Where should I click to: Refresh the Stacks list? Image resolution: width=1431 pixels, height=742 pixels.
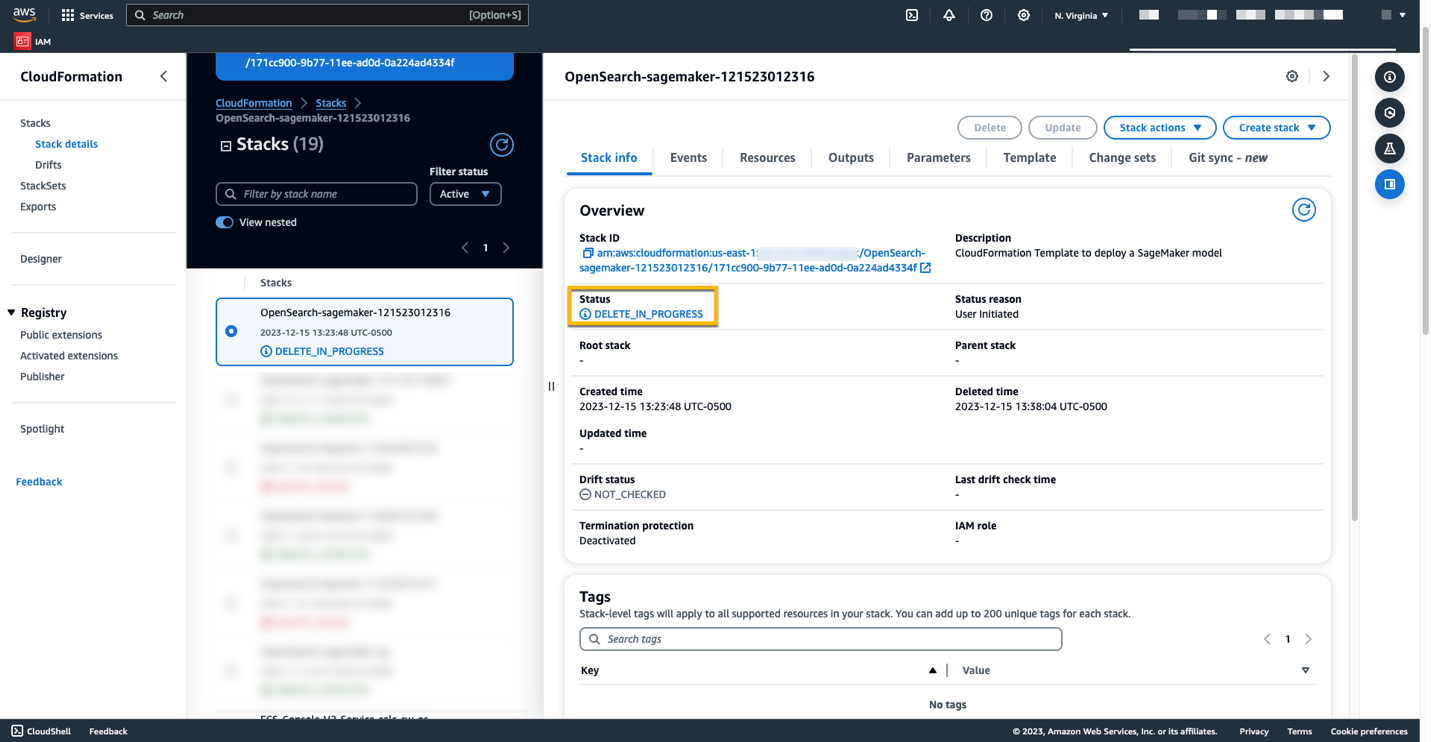click(502, 144)
